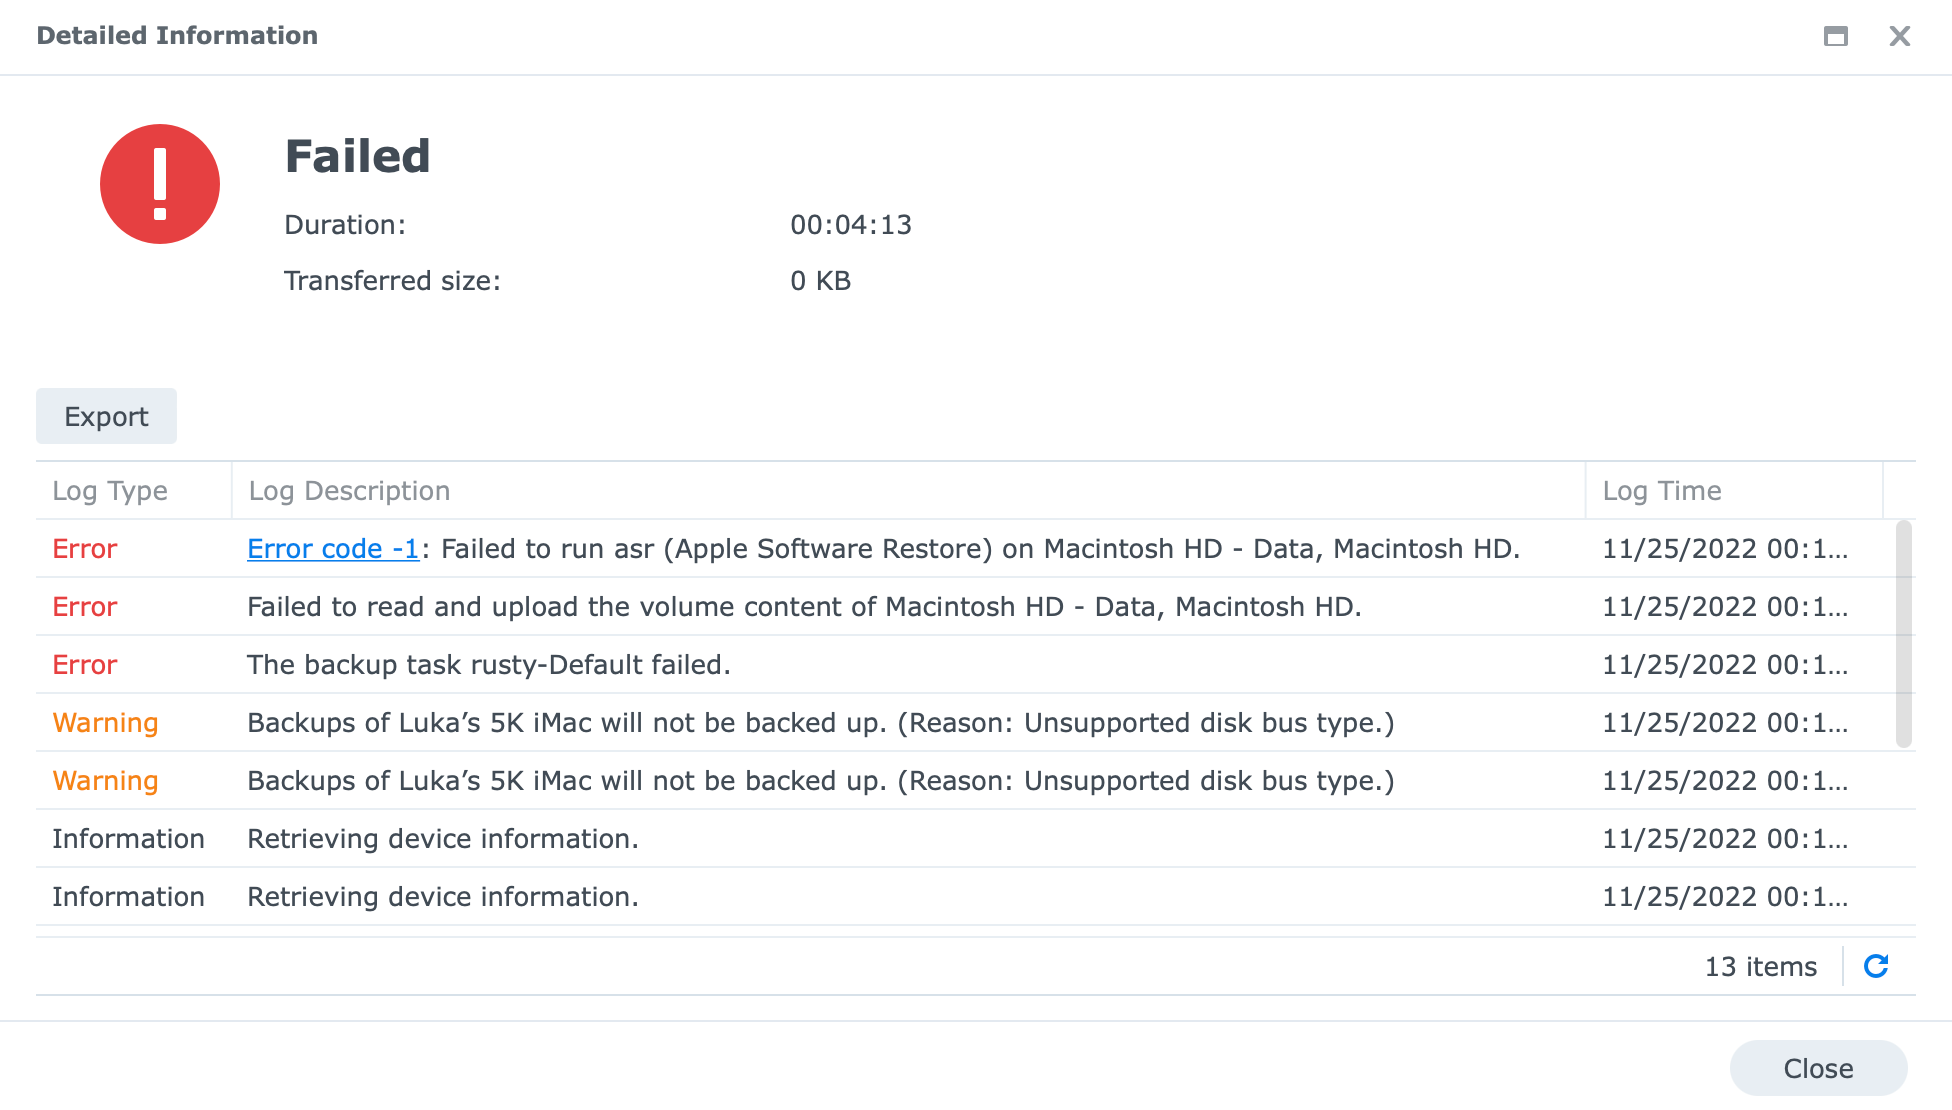Click the maximize window icon
Screen dimensions: 1952x1110
click(1836, 37)
